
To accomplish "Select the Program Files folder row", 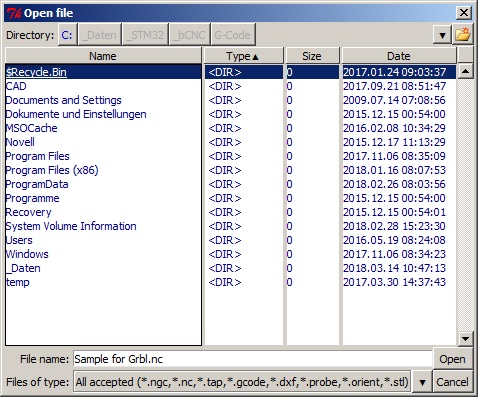I will 103,156.
